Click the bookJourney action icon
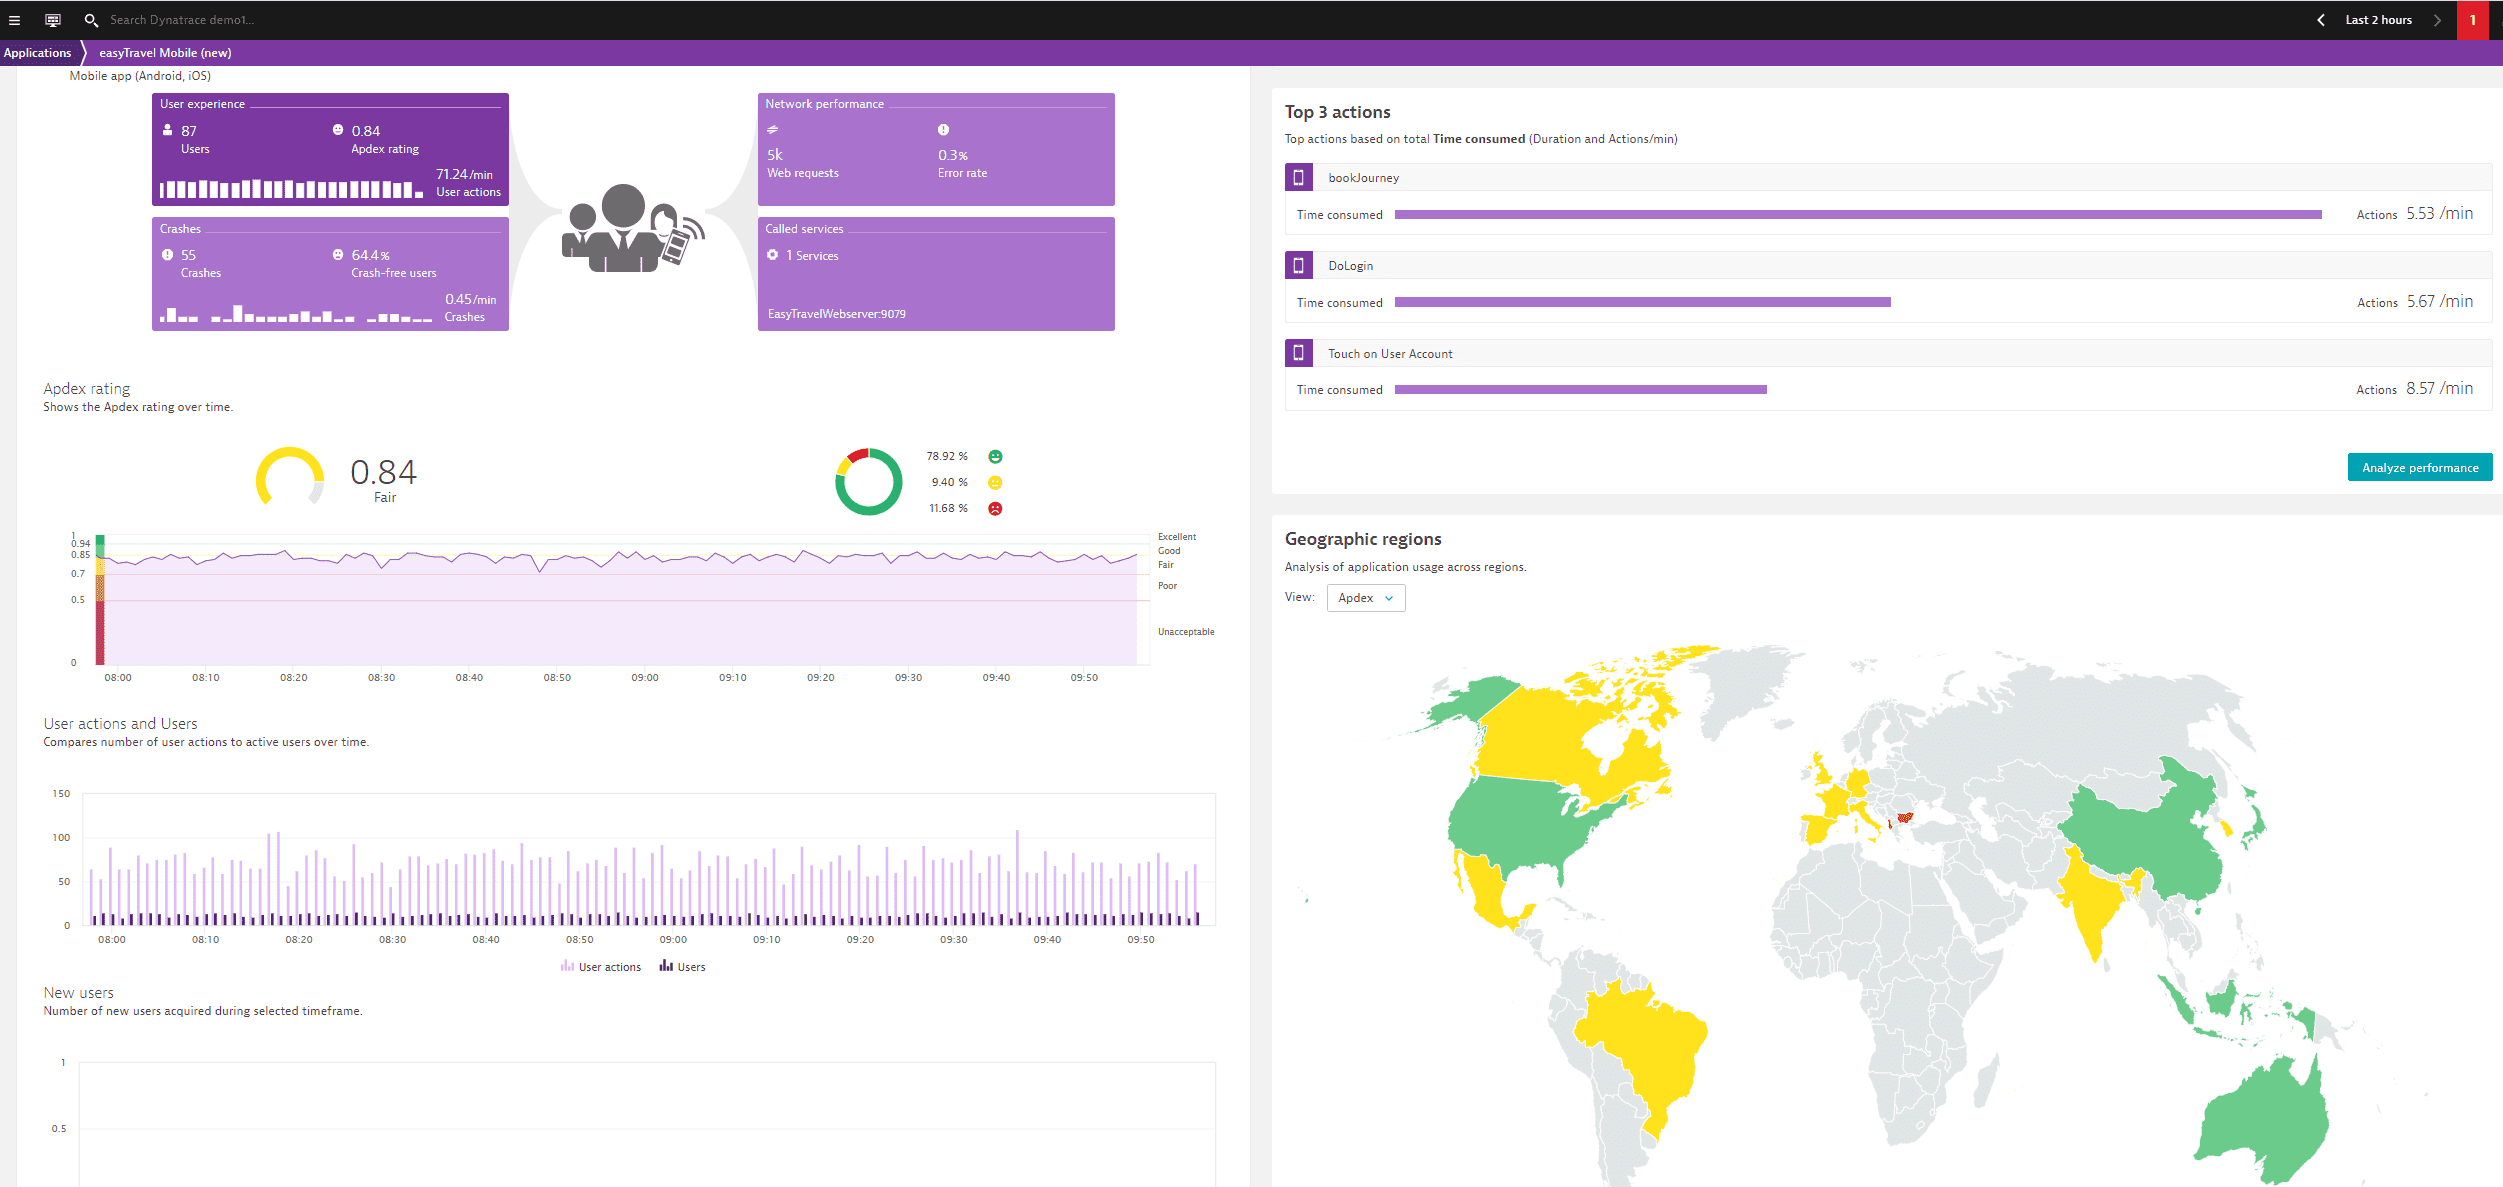Viewport: 2503px width, 1187px height. [x=1299, y=177]
